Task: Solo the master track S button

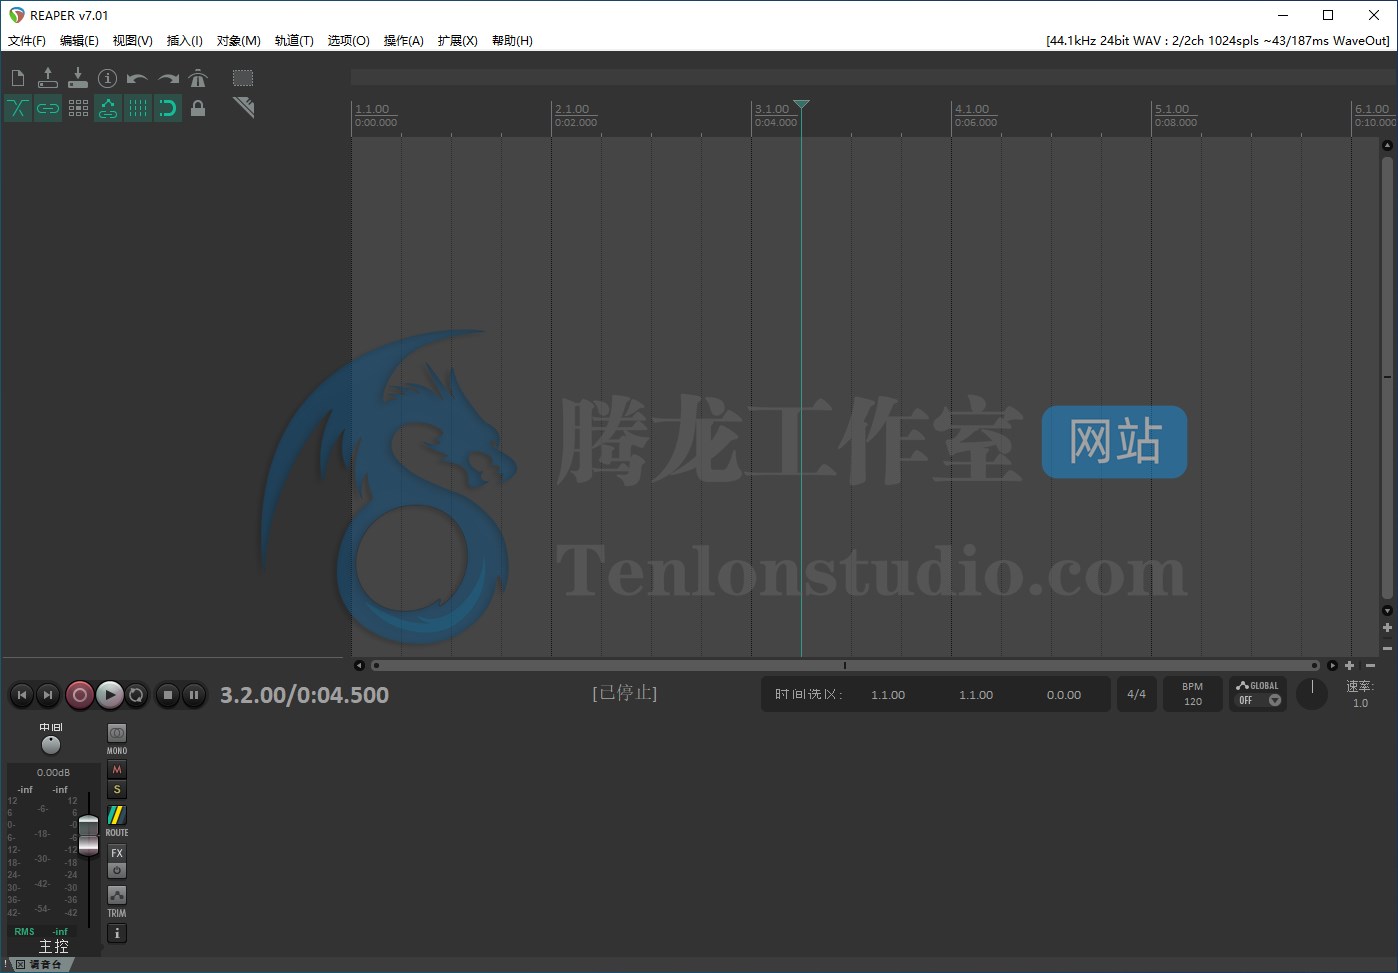Action: [x=117, y=790]
